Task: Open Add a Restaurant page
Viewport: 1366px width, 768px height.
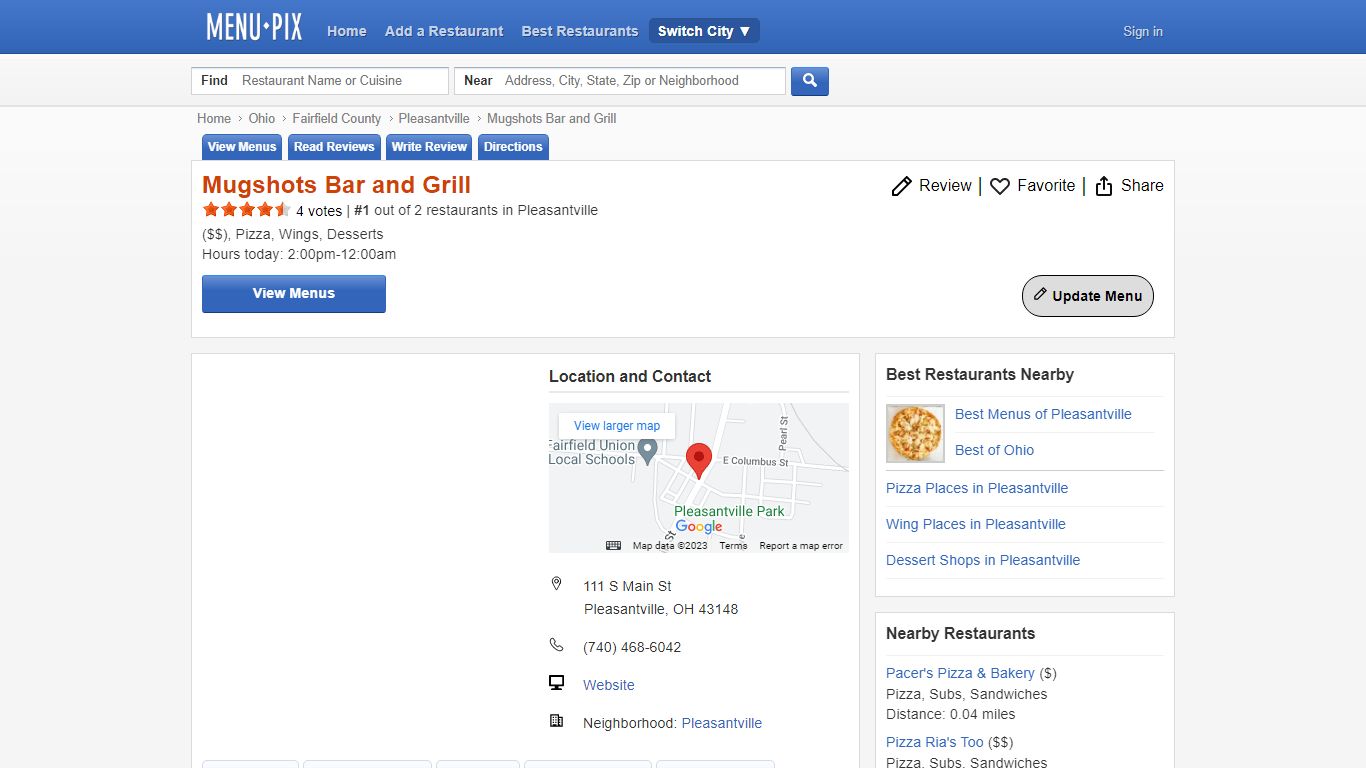Action: [444, 31]
